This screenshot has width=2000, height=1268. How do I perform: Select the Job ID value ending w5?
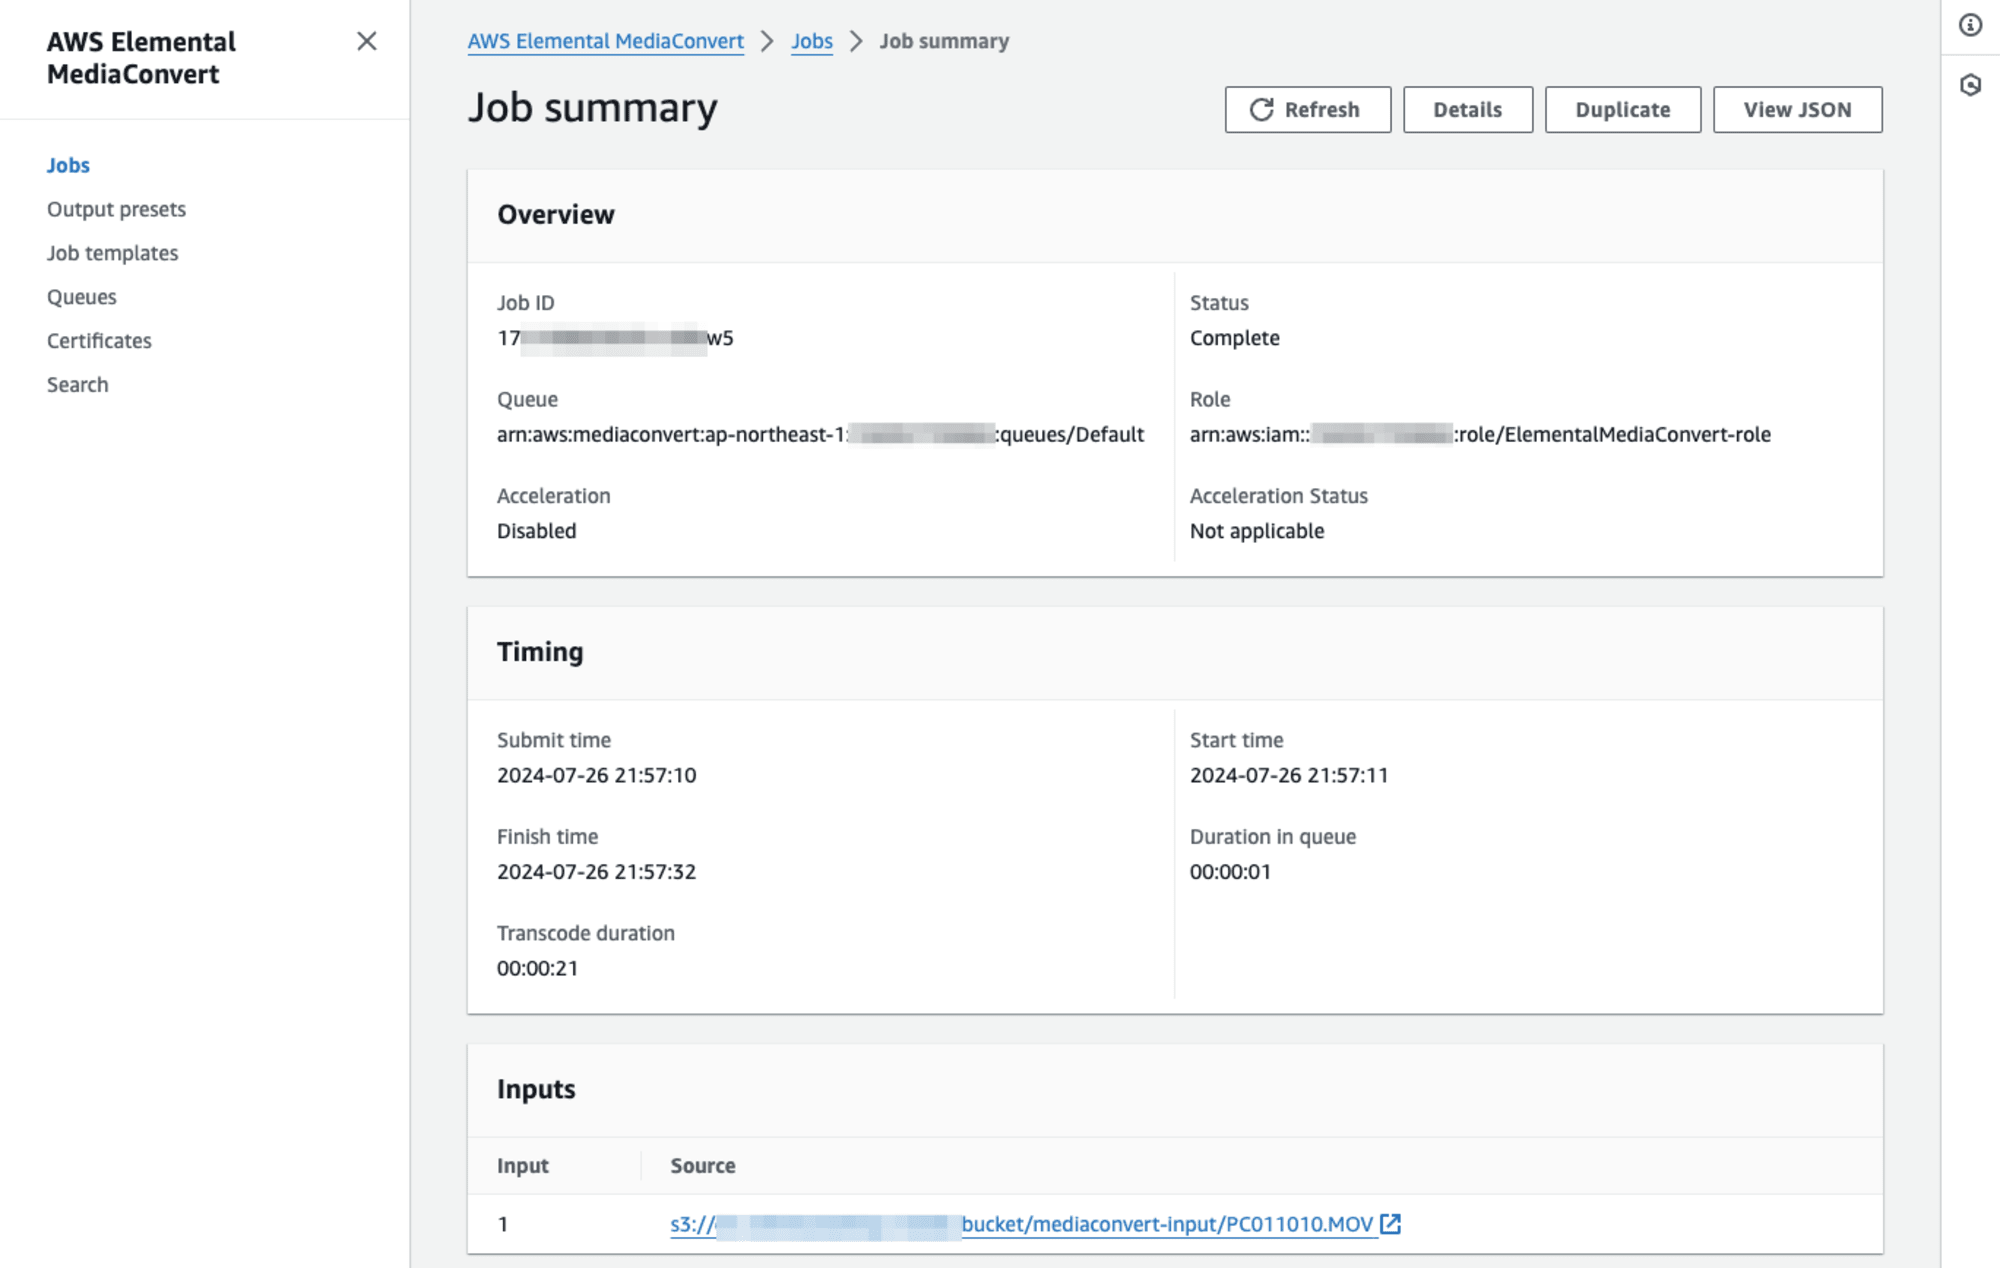[615, 338]
